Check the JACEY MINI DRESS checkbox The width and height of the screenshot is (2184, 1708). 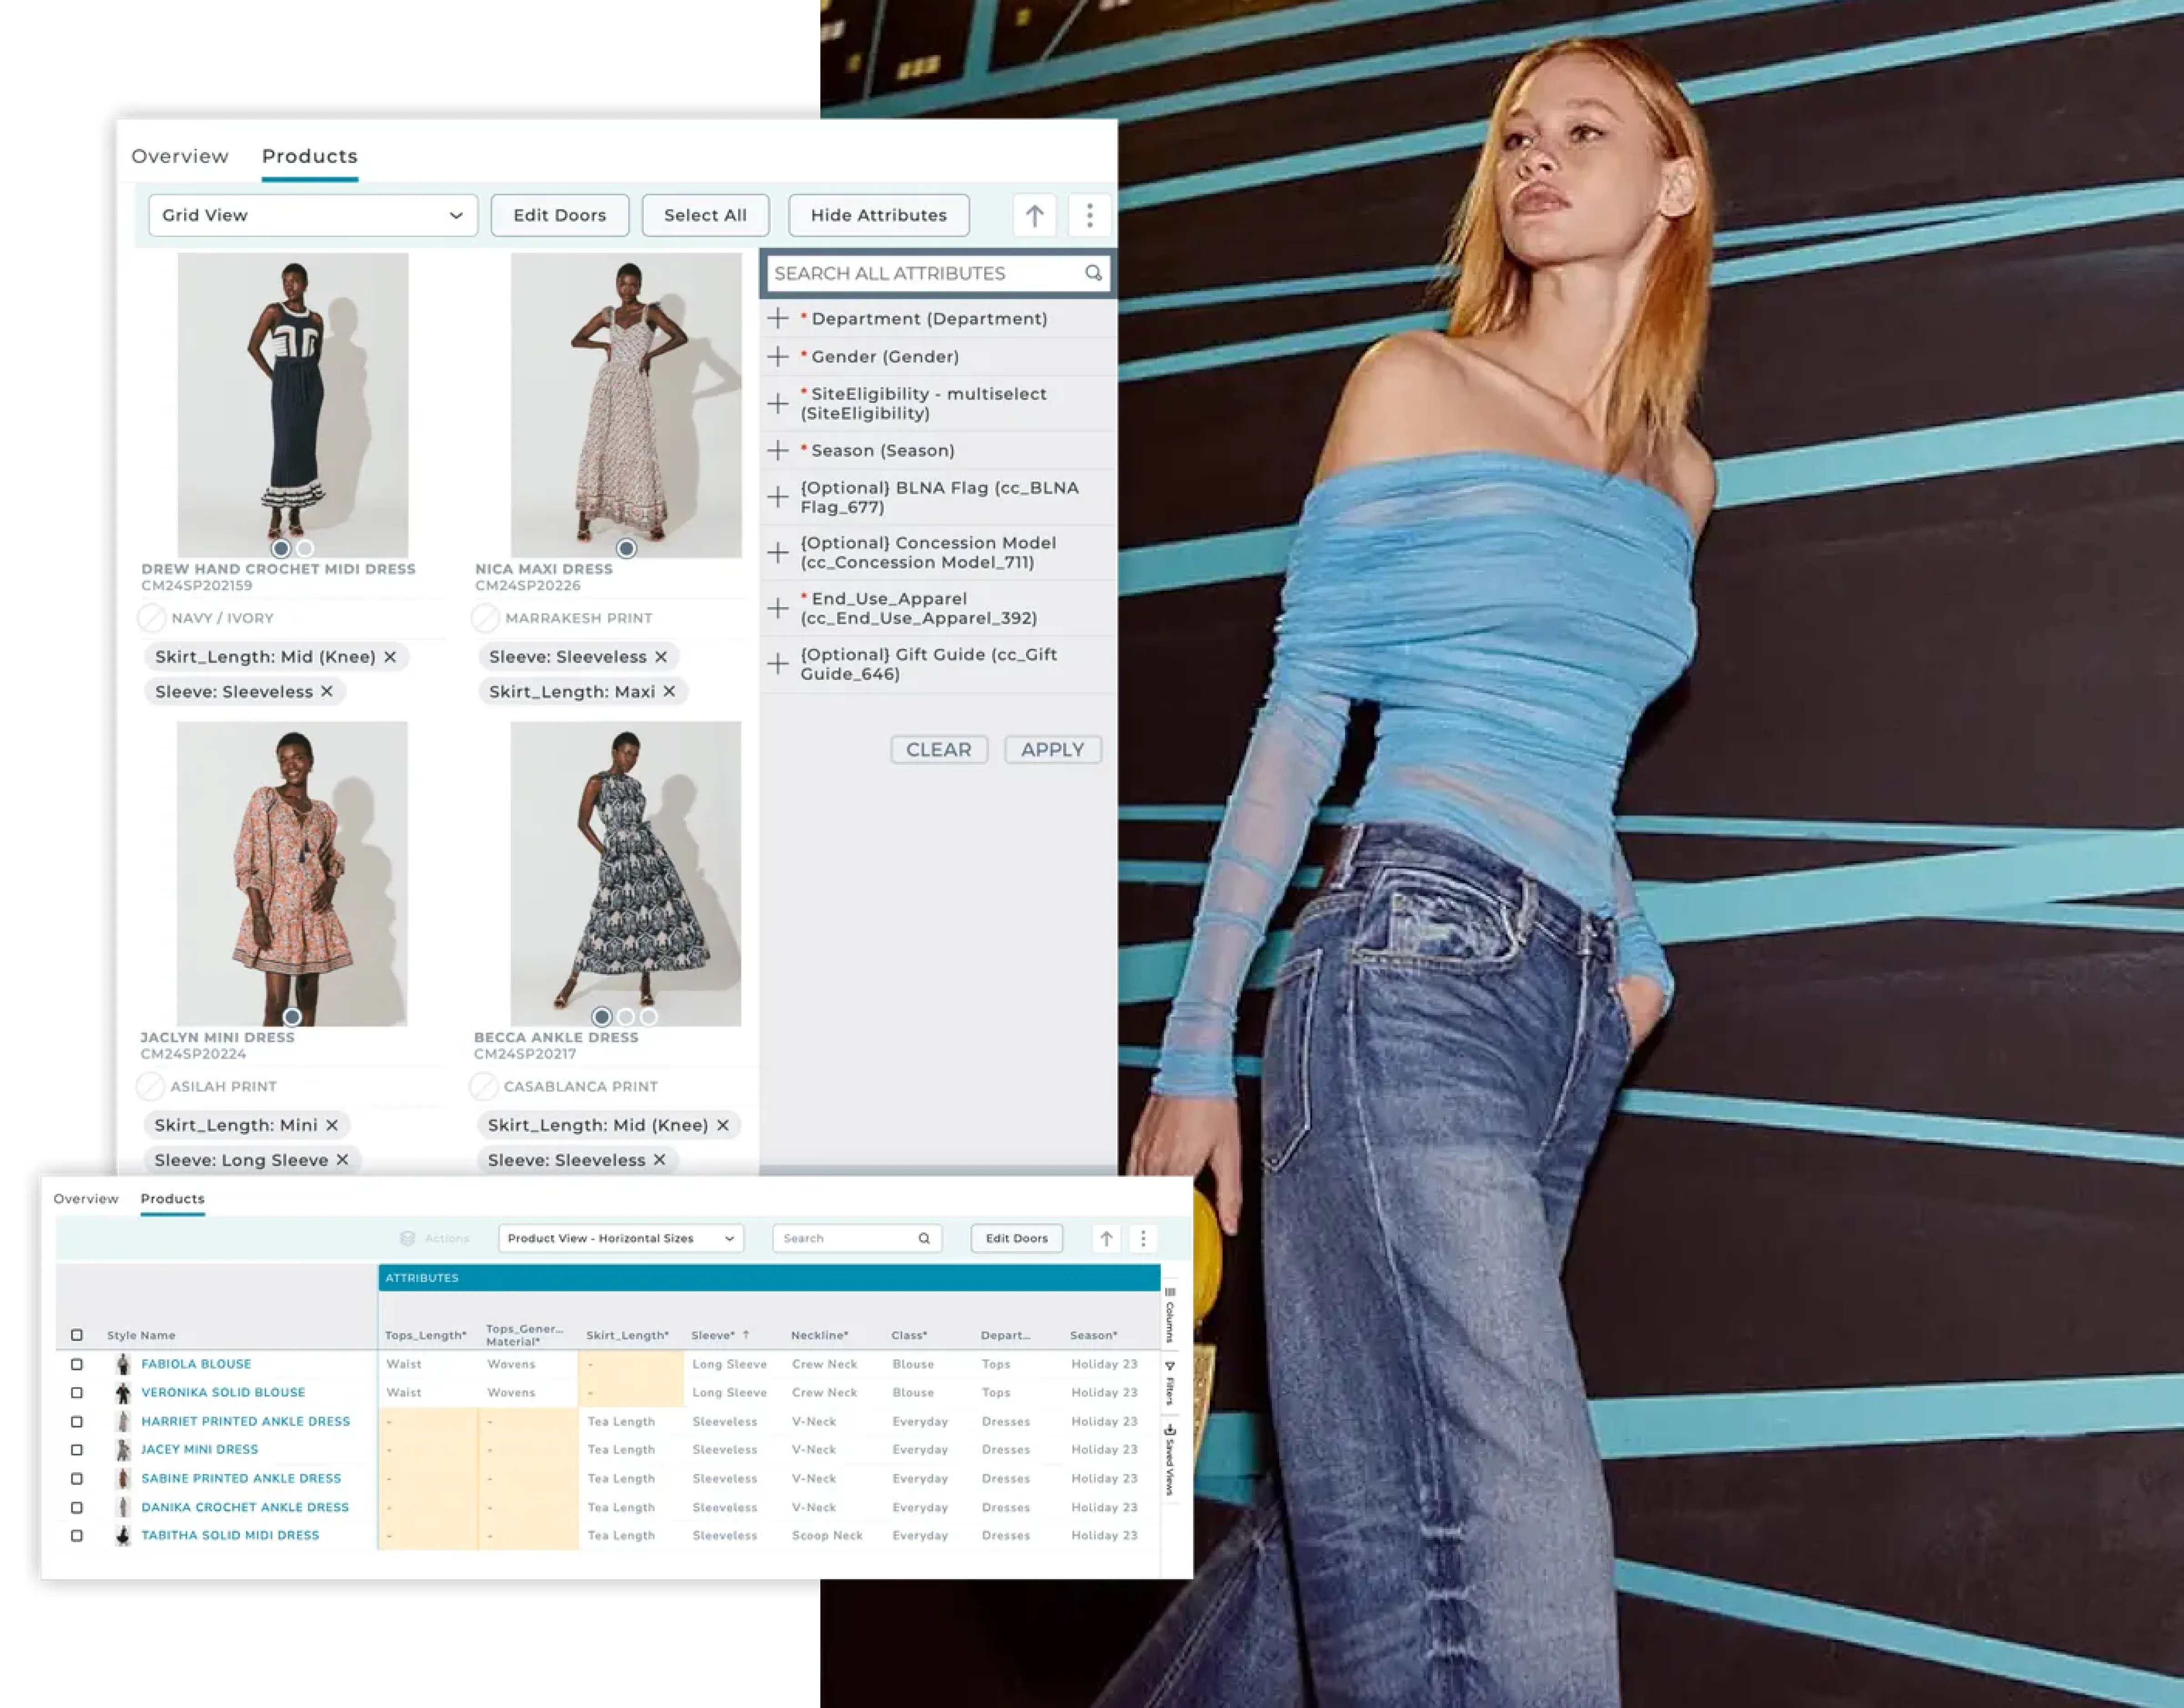tap(77, 1449)
